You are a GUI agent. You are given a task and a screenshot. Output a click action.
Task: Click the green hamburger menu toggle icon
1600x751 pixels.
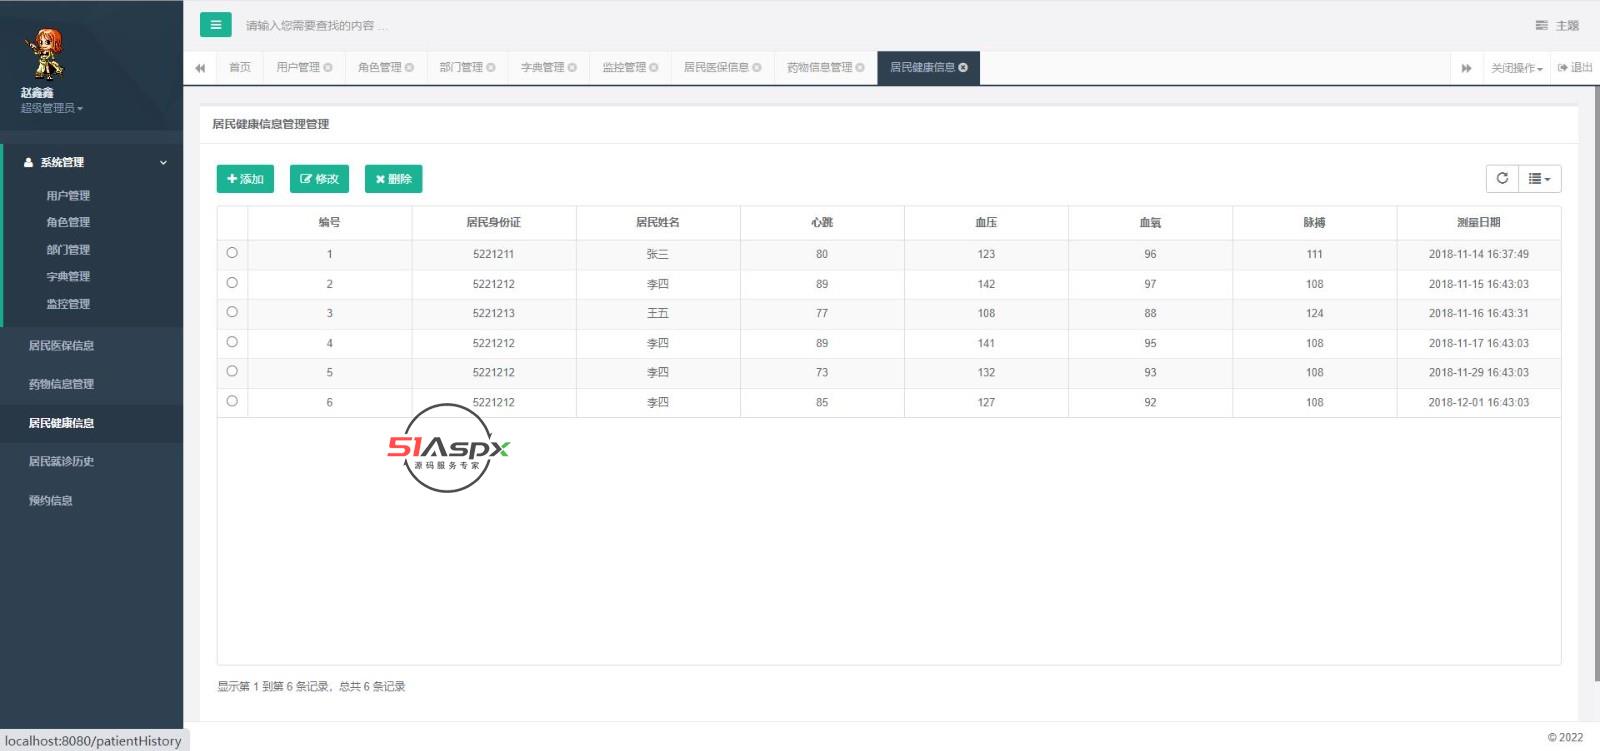[x=215, y=25]
